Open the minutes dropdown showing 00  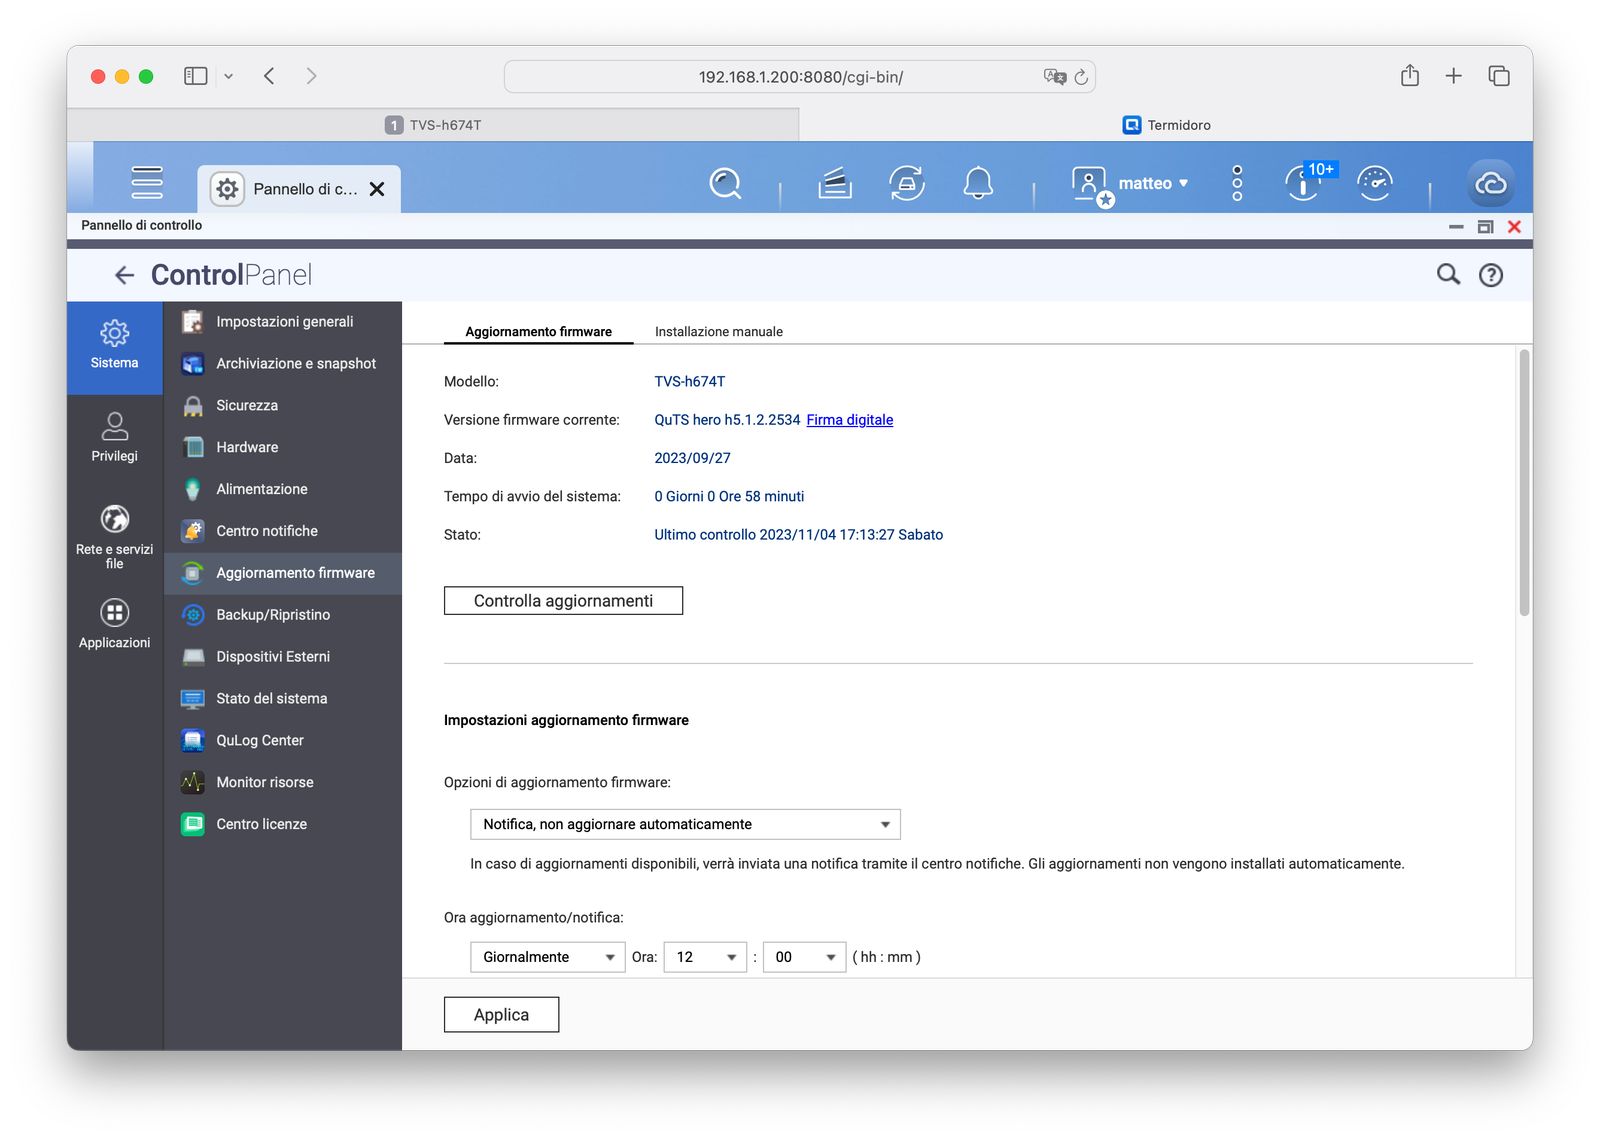tap(804, 957)
